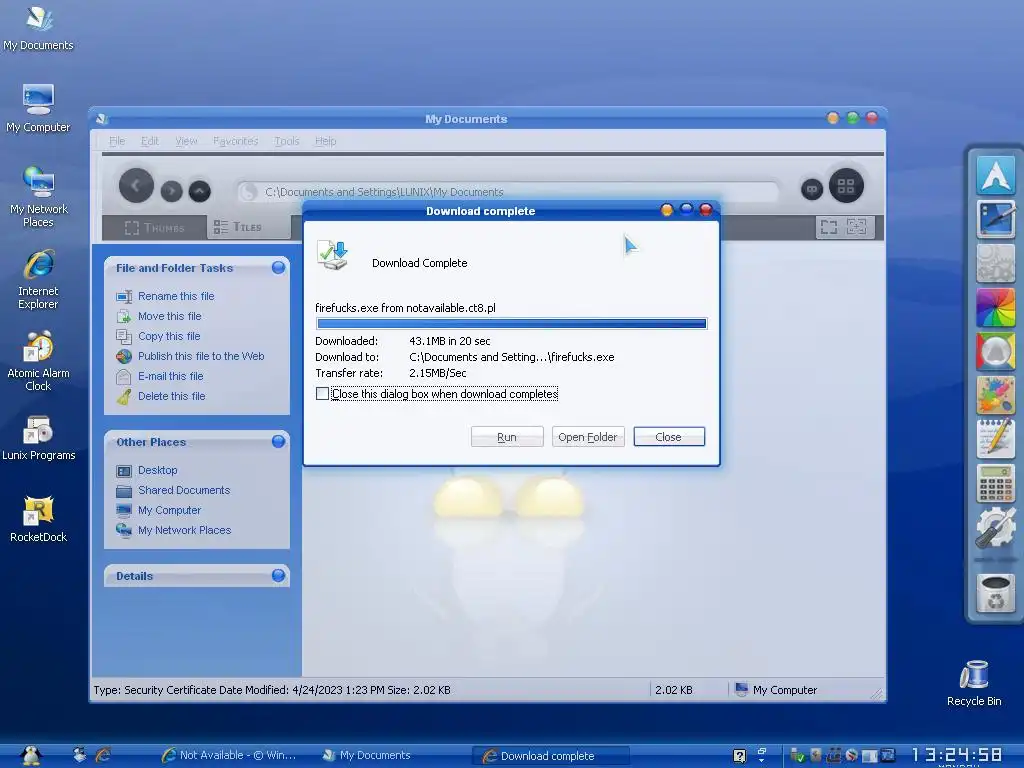Click the wrench and screwdriver icon in dock
This screenshot has width=1024, height=768.
(x=996, y=528)
